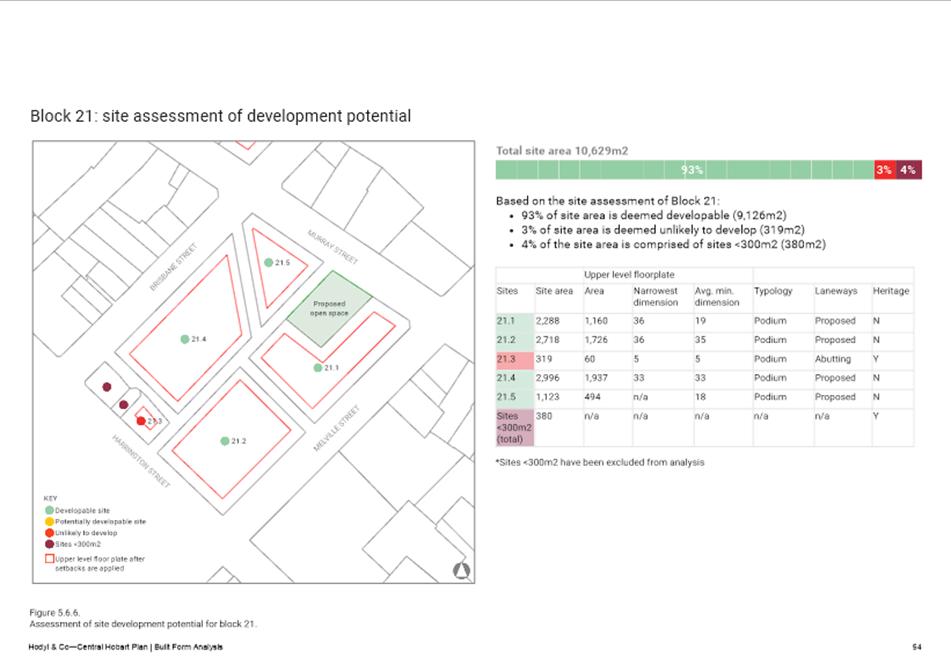The image size is (951, 672).
Task: Click the HARRINGTON STREET label on the map
Action: tap(141, 461)
